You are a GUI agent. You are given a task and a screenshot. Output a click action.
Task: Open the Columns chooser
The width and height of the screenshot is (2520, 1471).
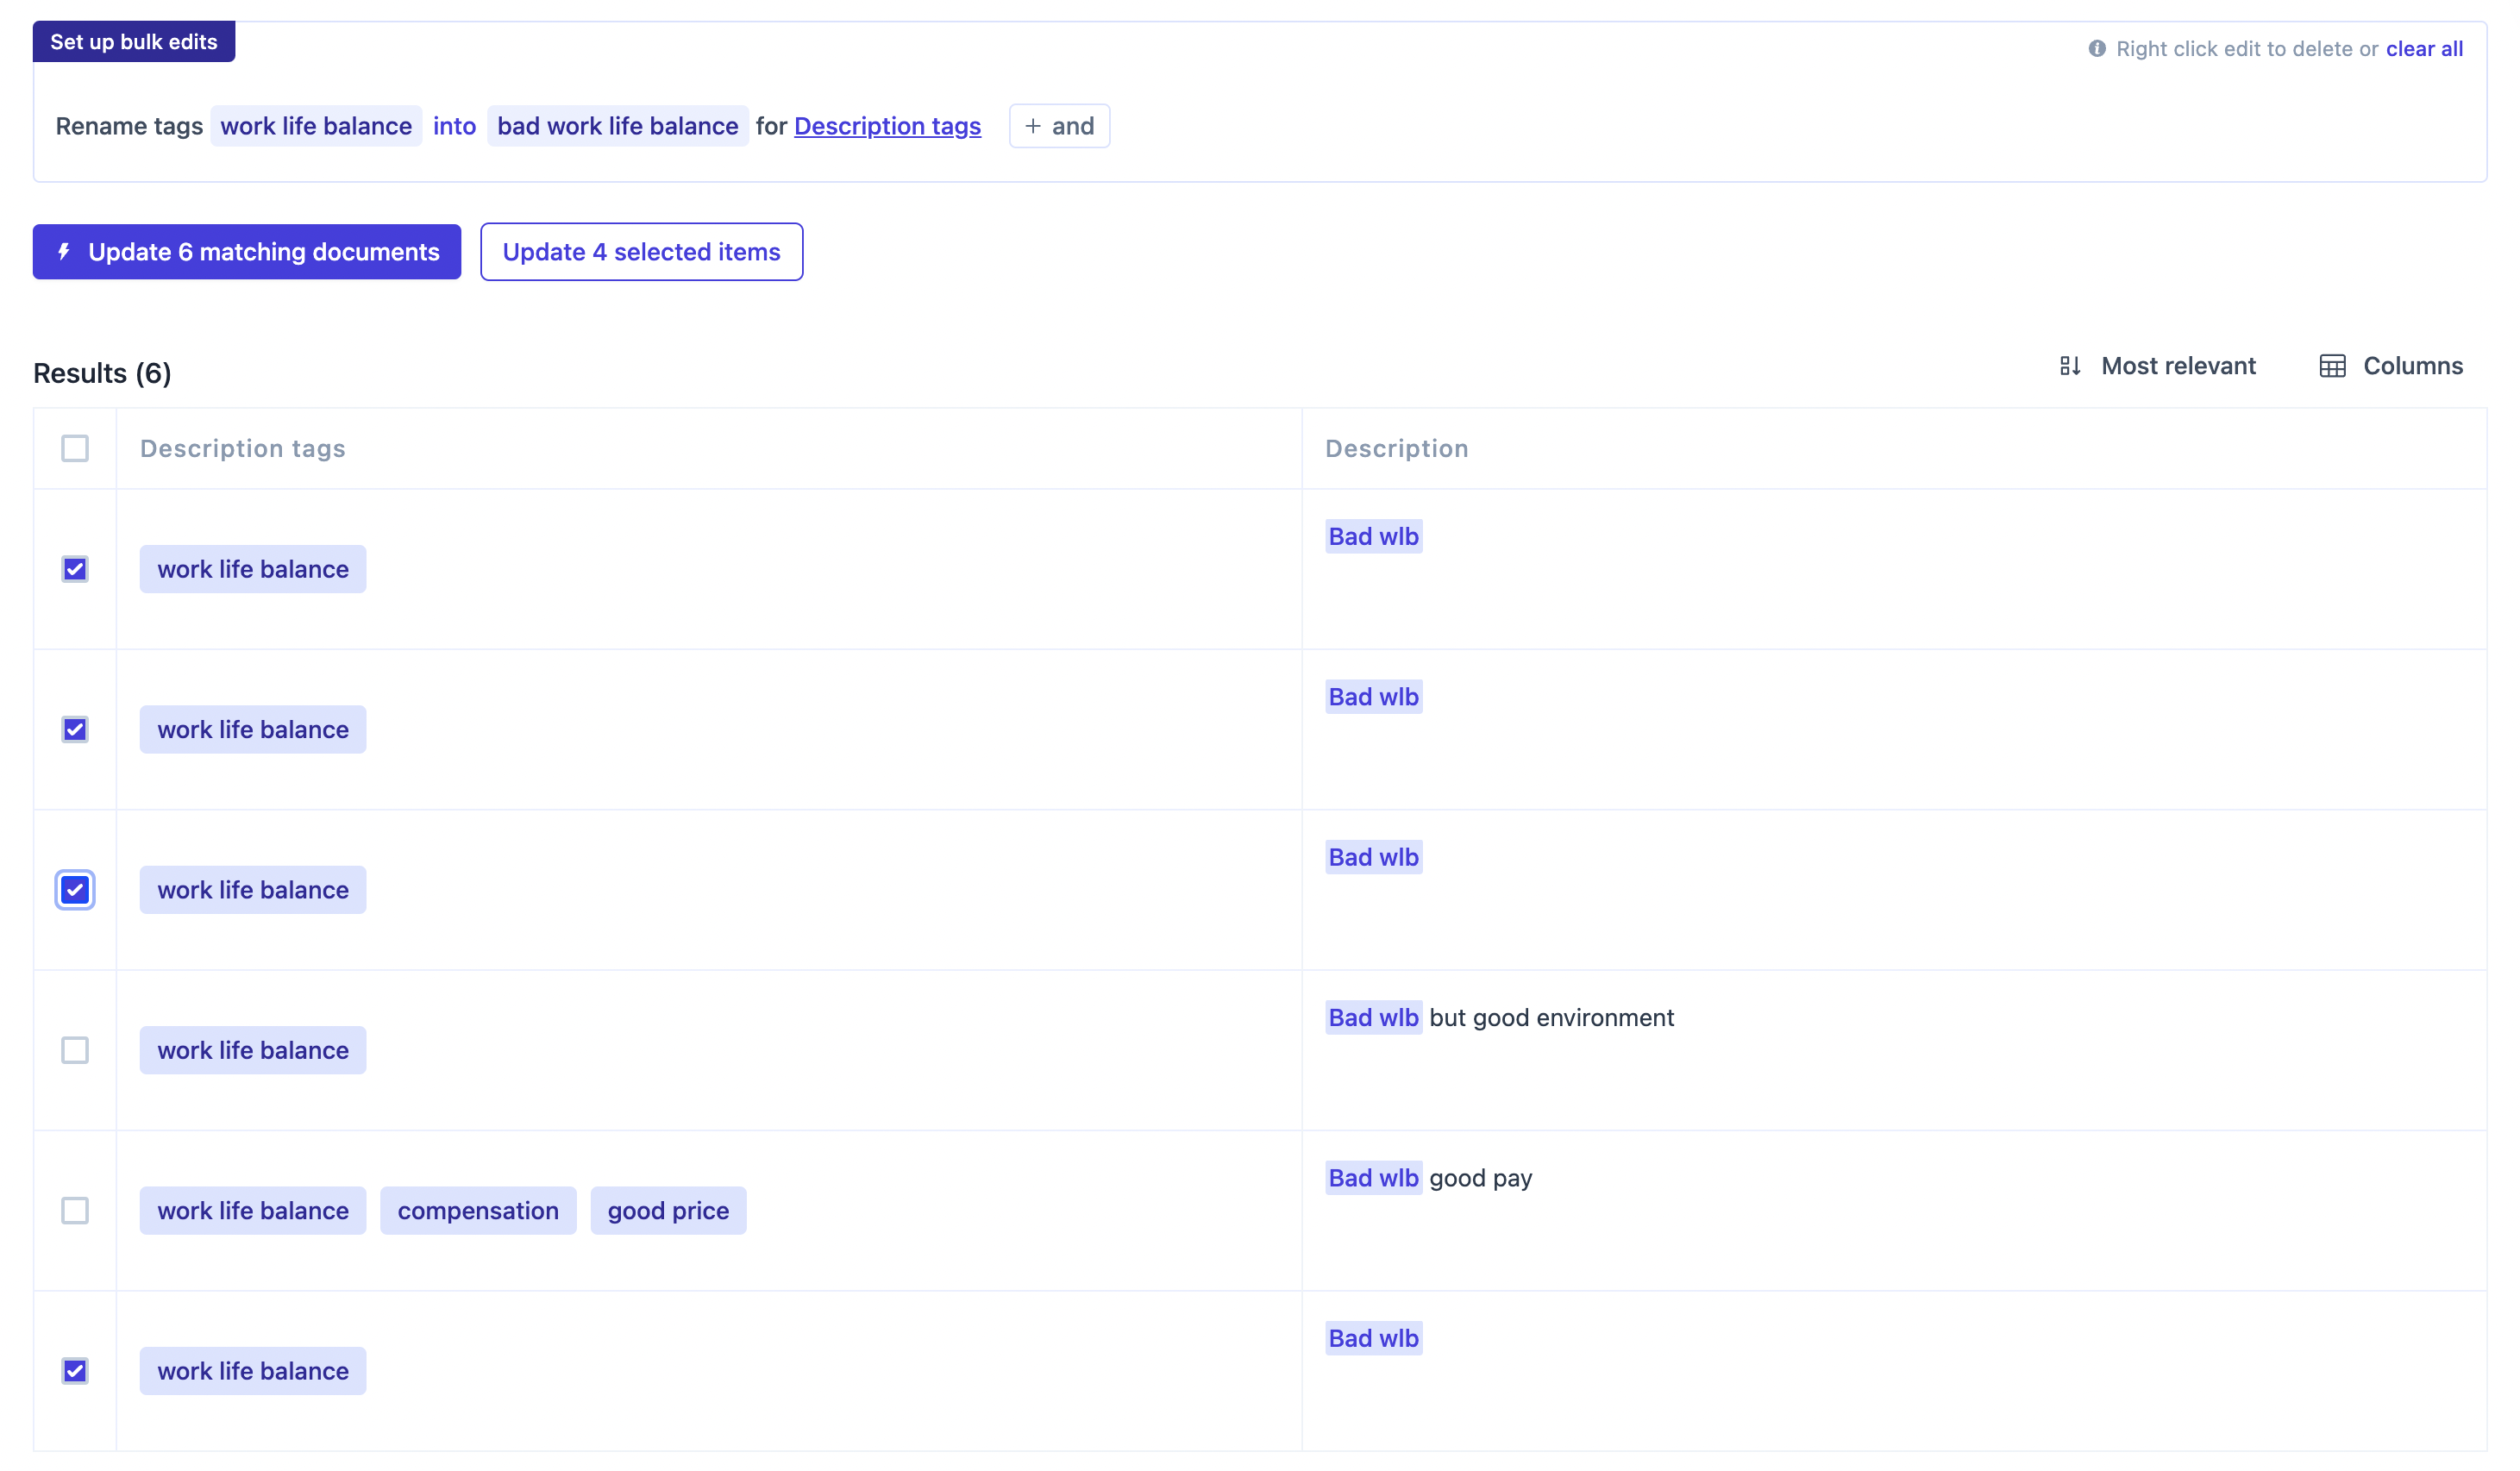[x=2412, y=366]
